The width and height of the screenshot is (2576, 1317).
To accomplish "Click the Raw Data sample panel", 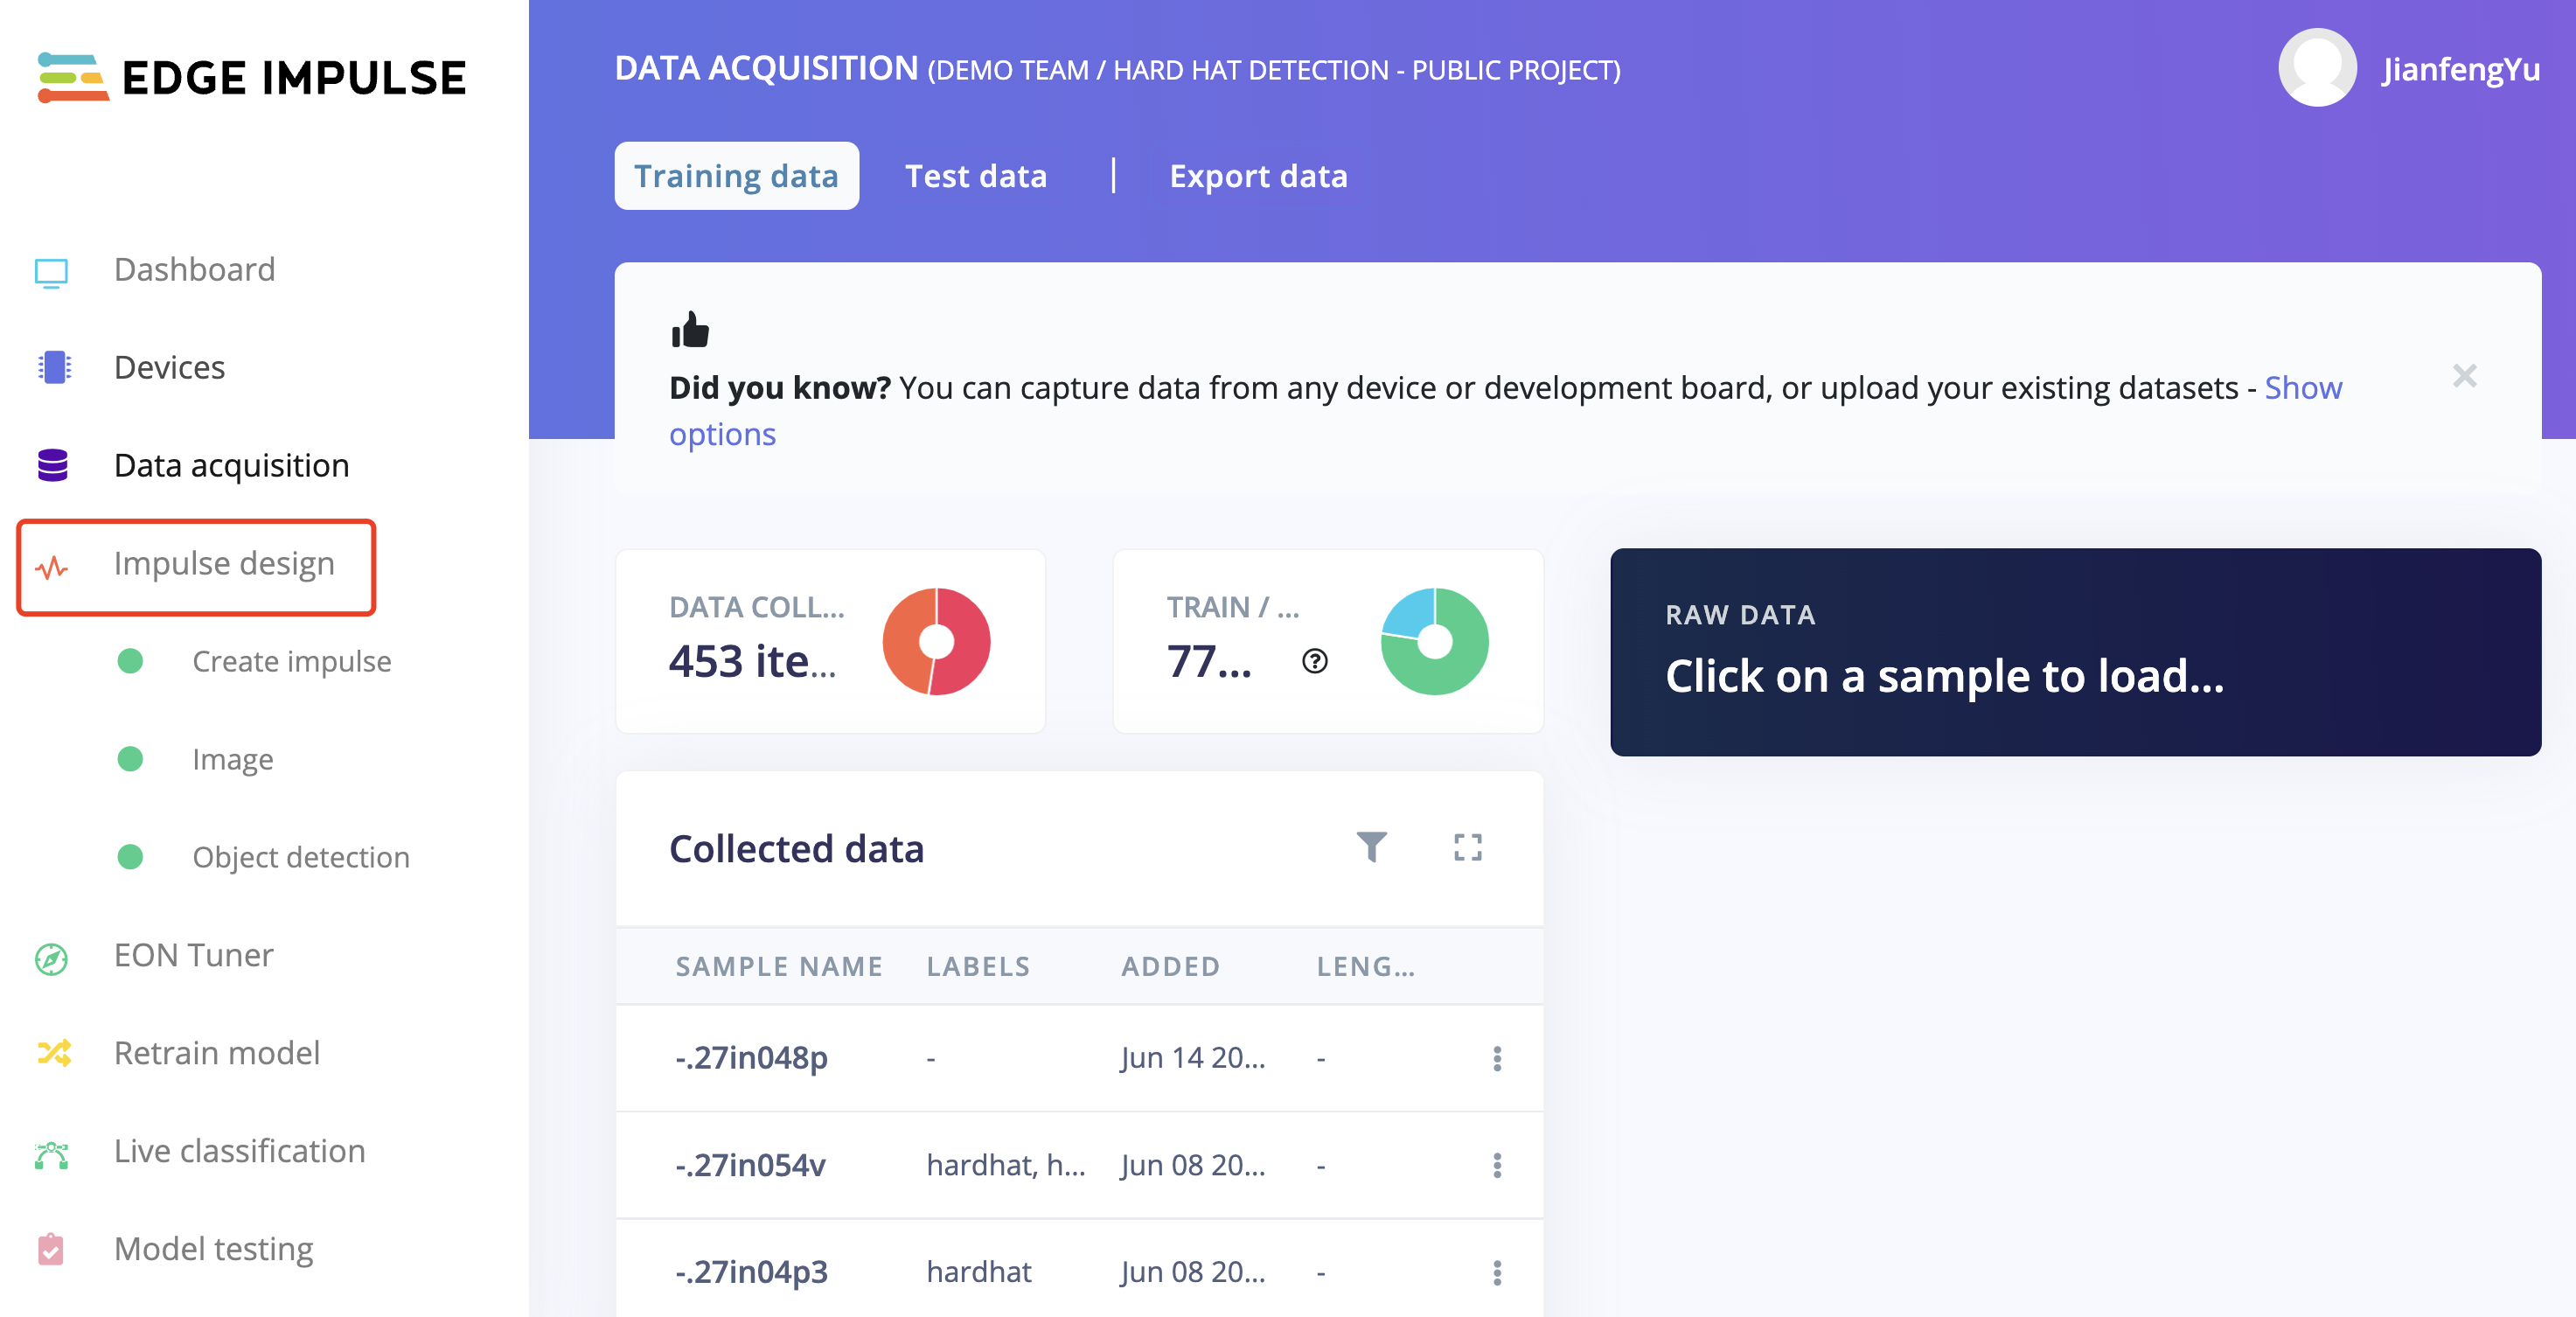I will click(x=2075, y=651).
